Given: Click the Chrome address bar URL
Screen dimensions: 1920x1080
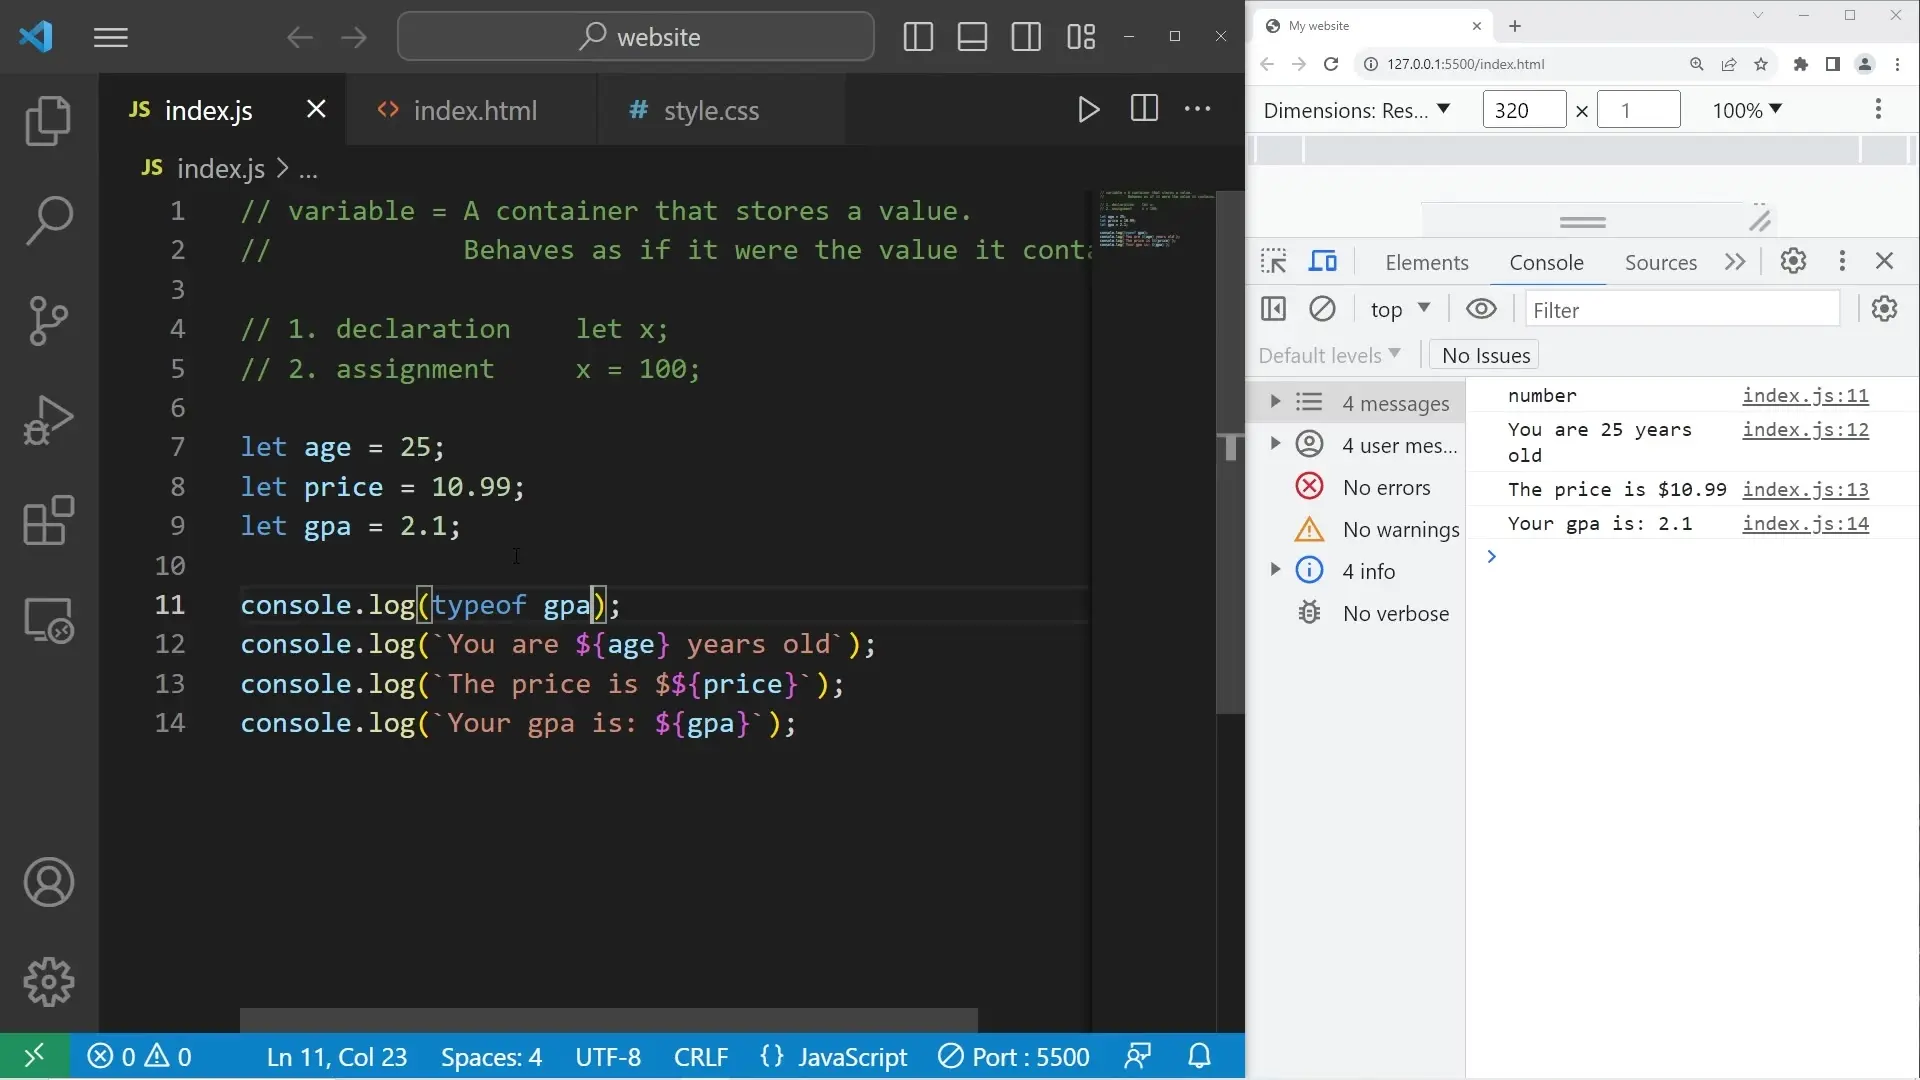Looking at the screenshot, I should 1465,64.
